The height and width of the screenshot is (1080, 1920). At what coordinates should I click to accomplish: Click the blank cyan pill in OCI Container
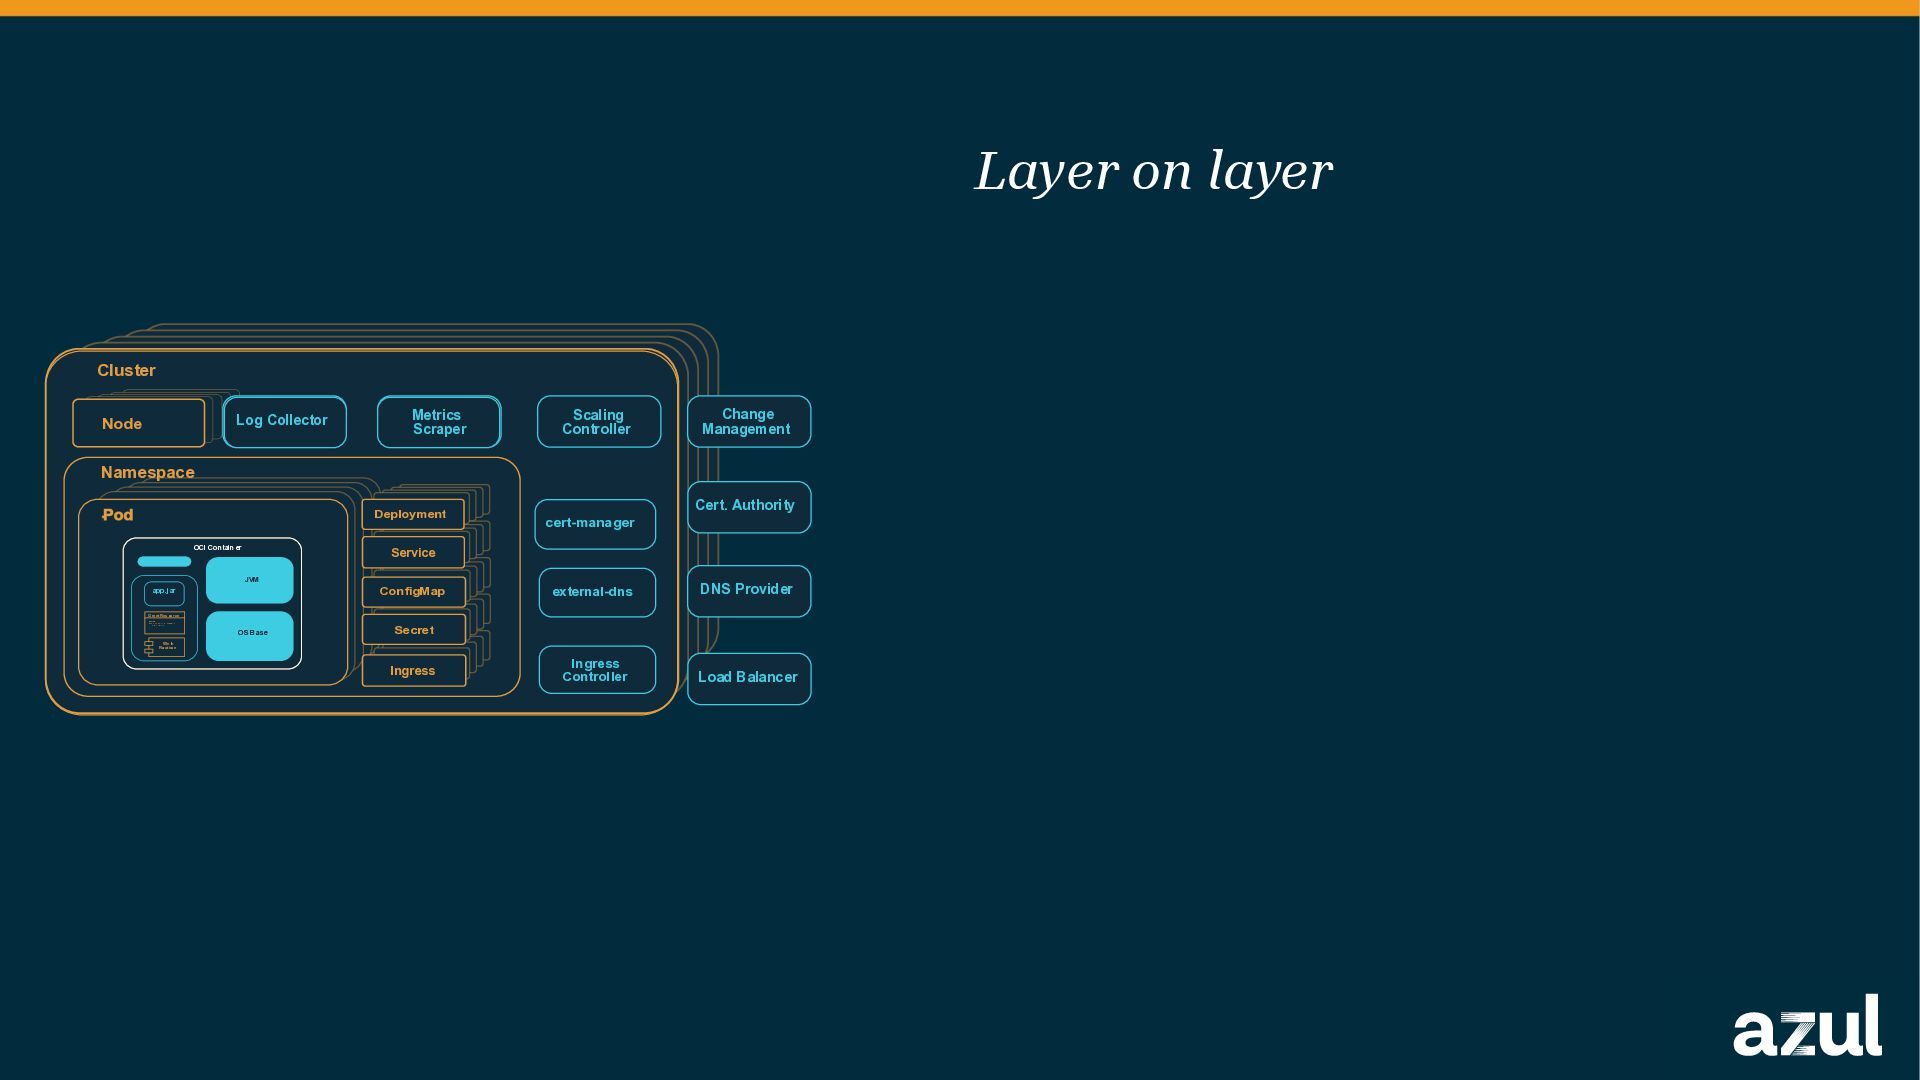(164, 562)
